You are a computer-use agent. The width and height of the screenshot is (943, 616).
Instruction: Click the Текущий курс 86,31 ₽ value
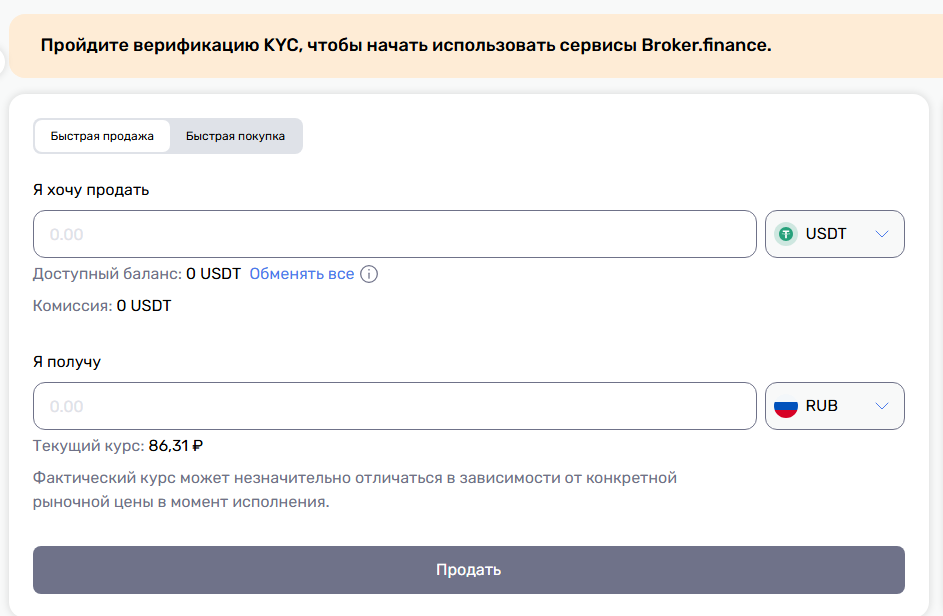click(x=176, y=446)
